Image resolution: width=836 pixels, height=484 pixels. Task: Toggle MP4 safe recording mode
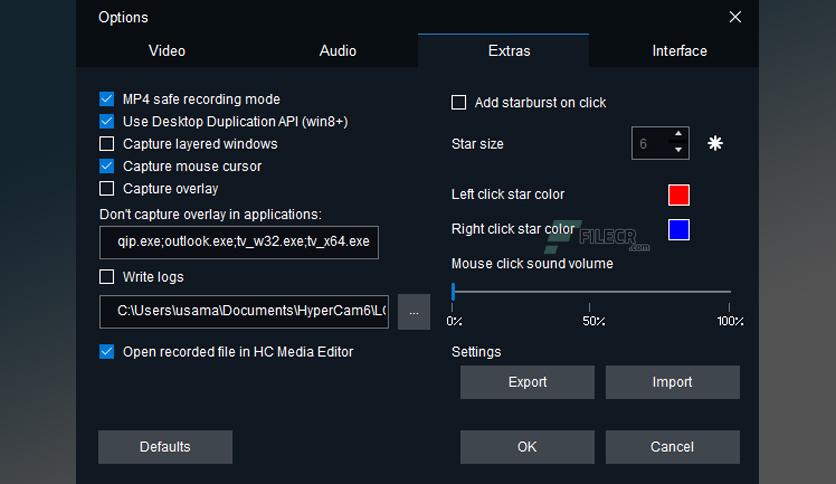pos(107,99)
